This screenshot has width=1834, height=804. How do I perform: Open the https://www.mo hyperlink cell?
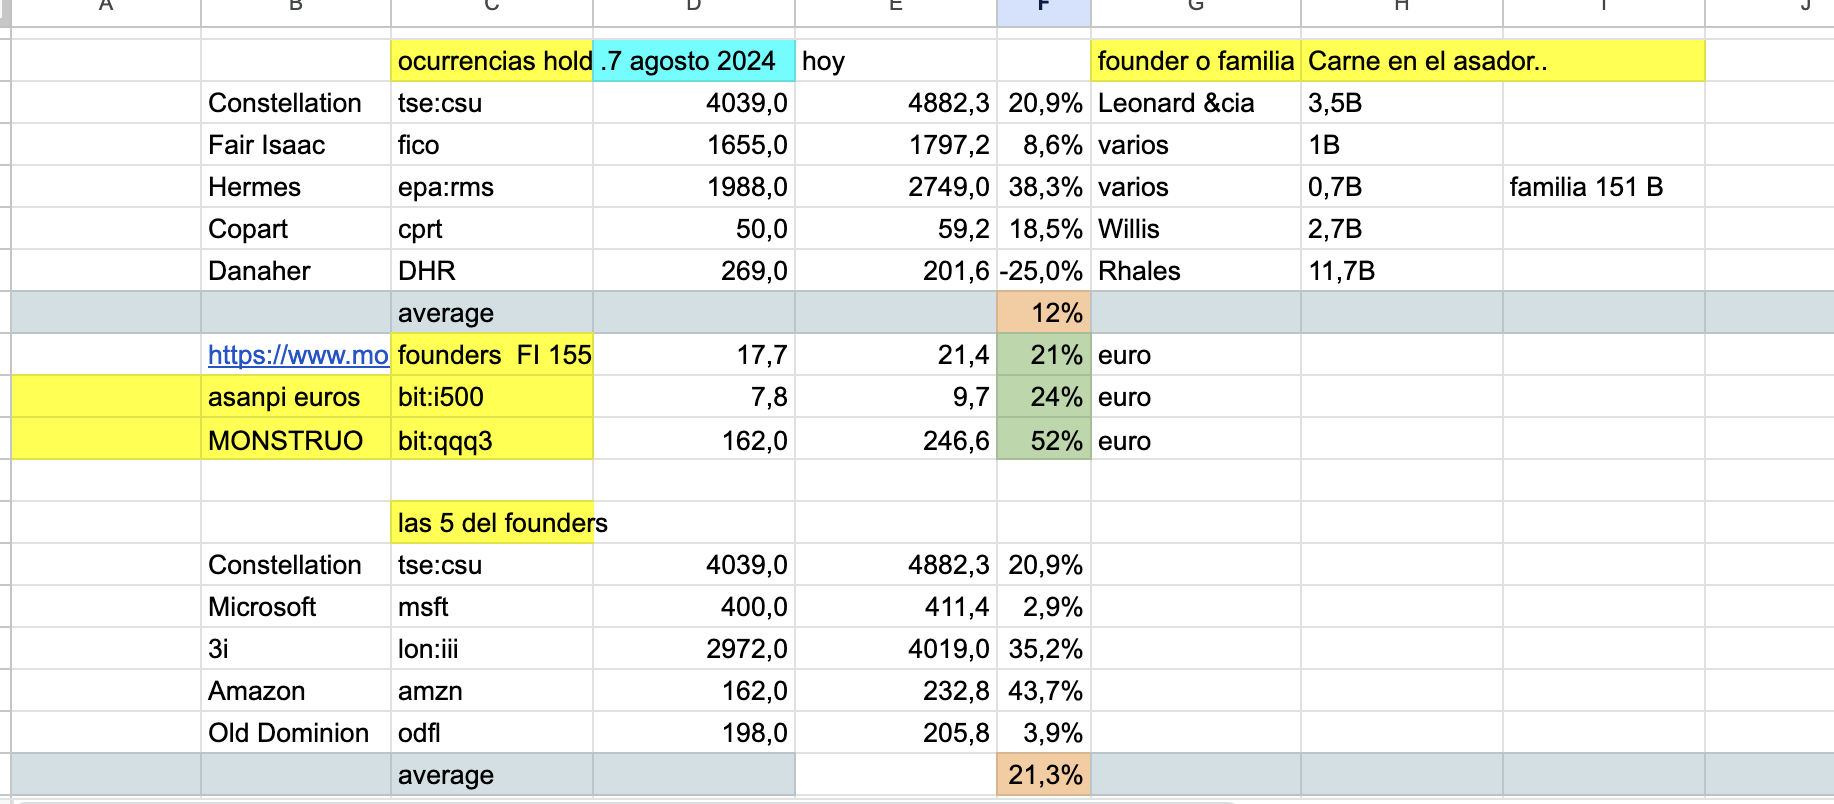point(296,355)
